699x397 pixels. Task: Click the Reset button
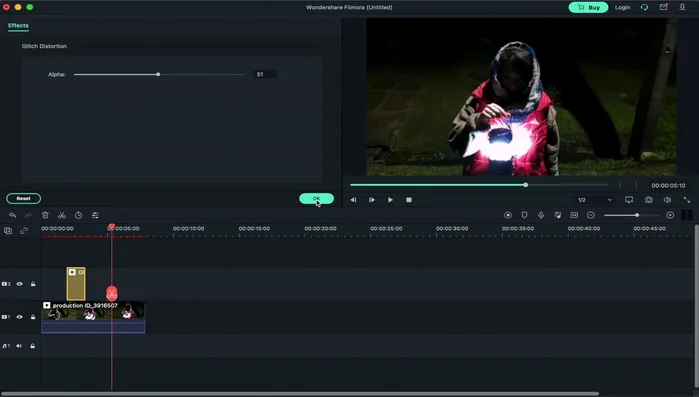pyautogui.click(x=24, y=199)
